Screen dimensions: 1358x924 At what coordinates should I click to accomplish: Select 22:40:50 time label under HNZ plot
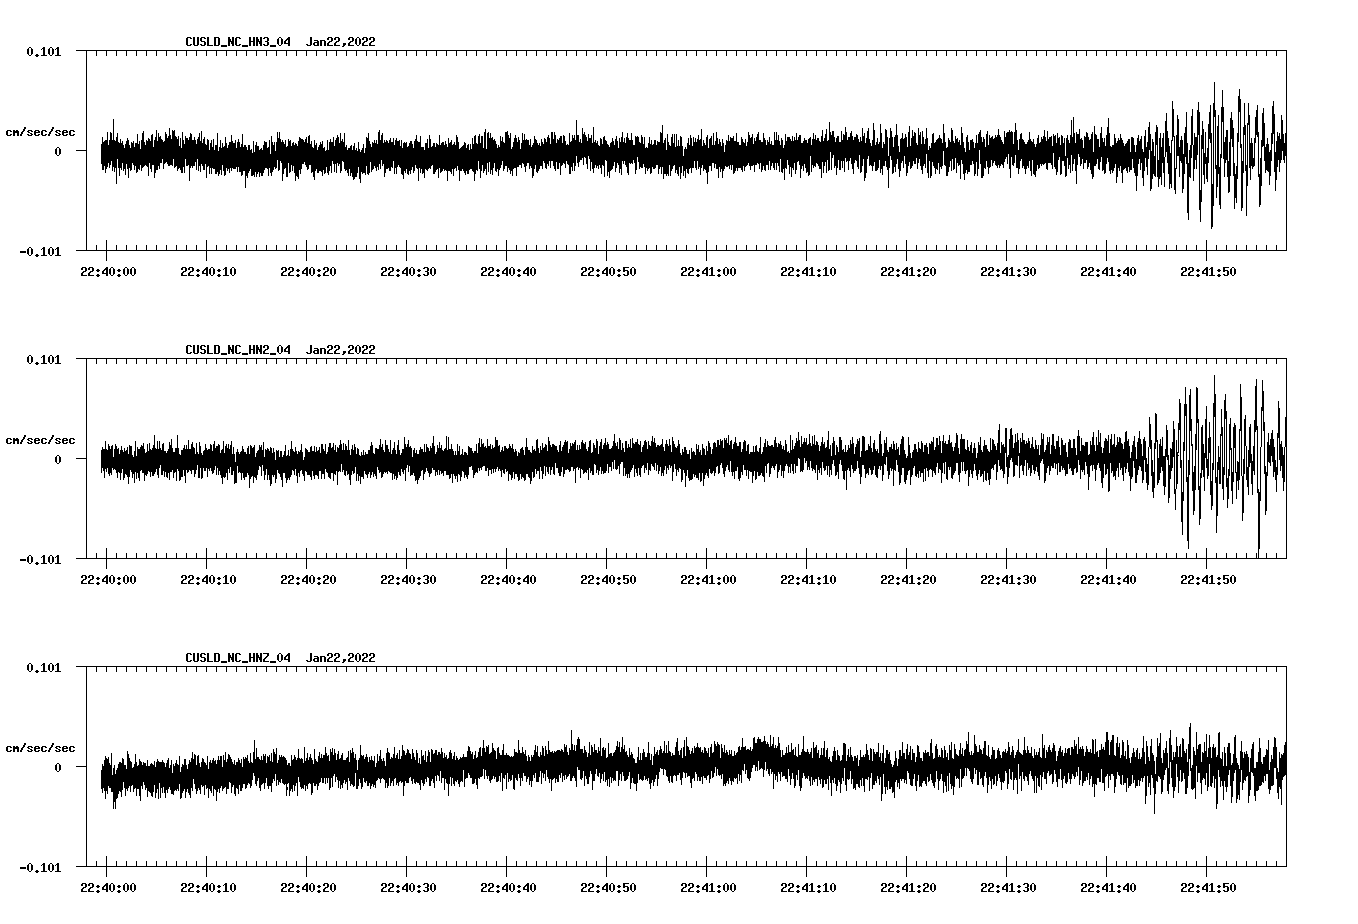click(x=607, y=888)
